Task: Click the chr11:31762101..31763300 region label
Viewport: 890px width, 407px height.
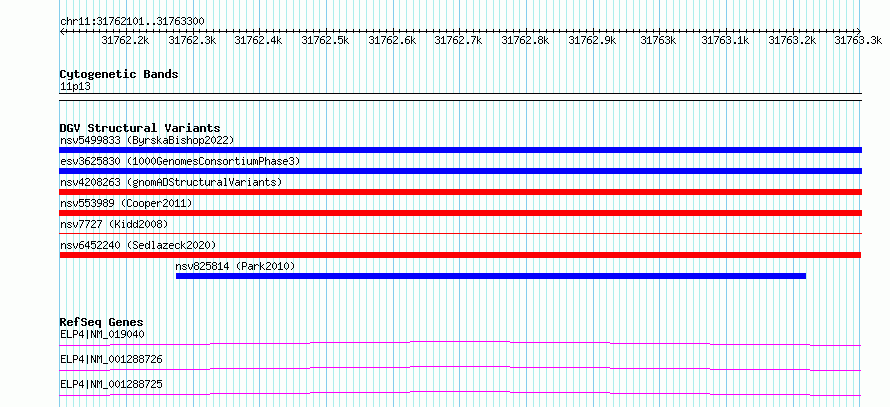Action: (132, 22)
